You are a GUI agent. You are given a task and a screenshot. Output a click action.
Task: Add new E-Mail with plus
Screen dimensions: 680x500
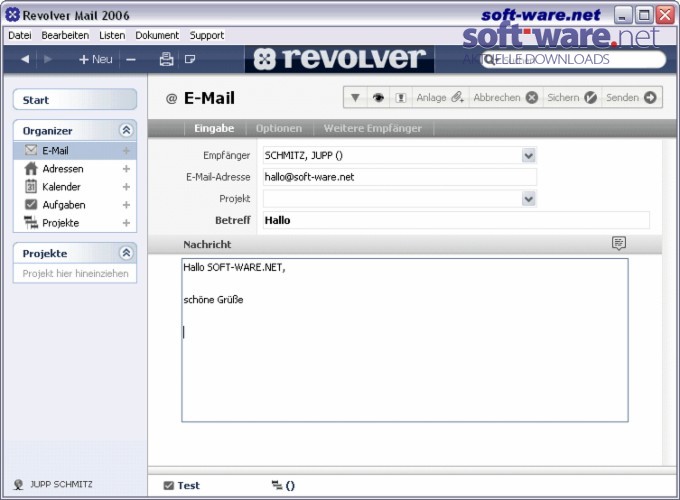(126, 150)
